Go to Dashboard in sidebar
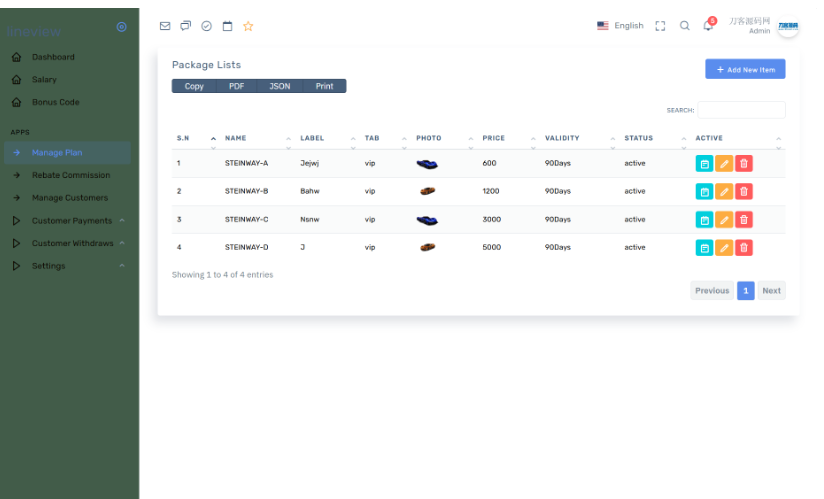Screen dimensions: 824x499 [x=53, y=57]
